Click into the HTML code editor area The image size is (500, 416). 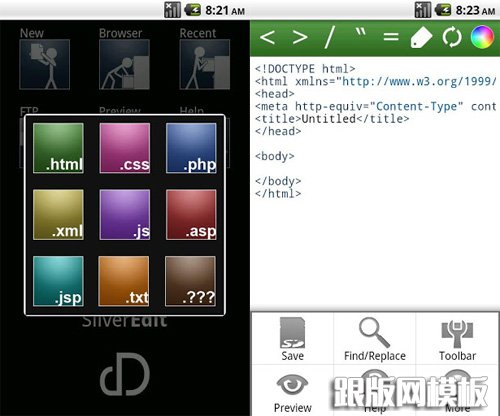(375, 183)
